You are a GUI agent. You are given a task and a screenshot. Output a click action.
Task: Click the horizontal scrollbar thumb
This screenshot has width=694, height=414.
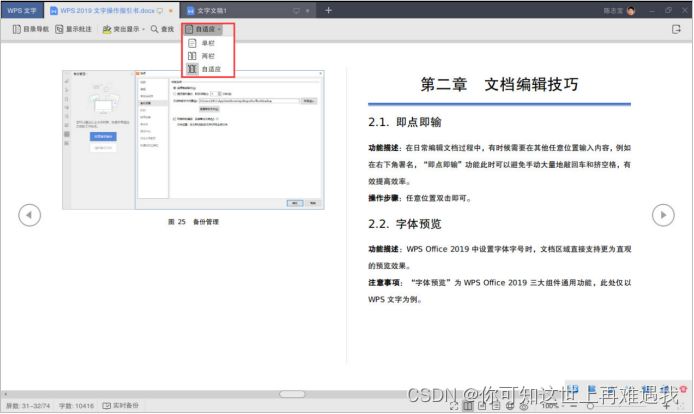292,394
